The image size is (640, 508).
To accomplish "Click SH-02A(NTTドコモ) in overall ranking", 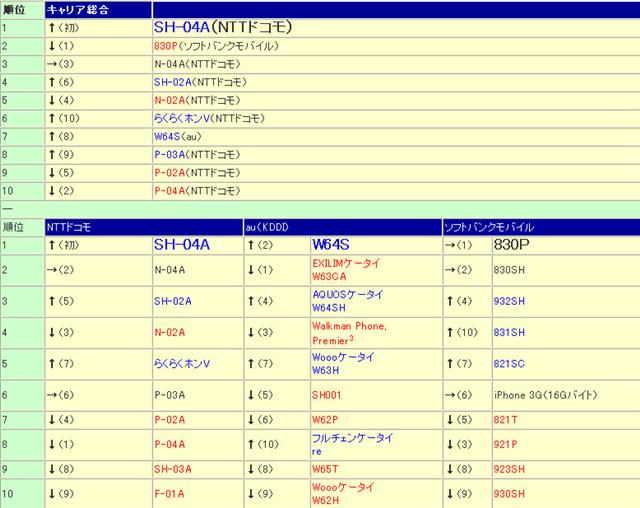I will tap(200, 82).
